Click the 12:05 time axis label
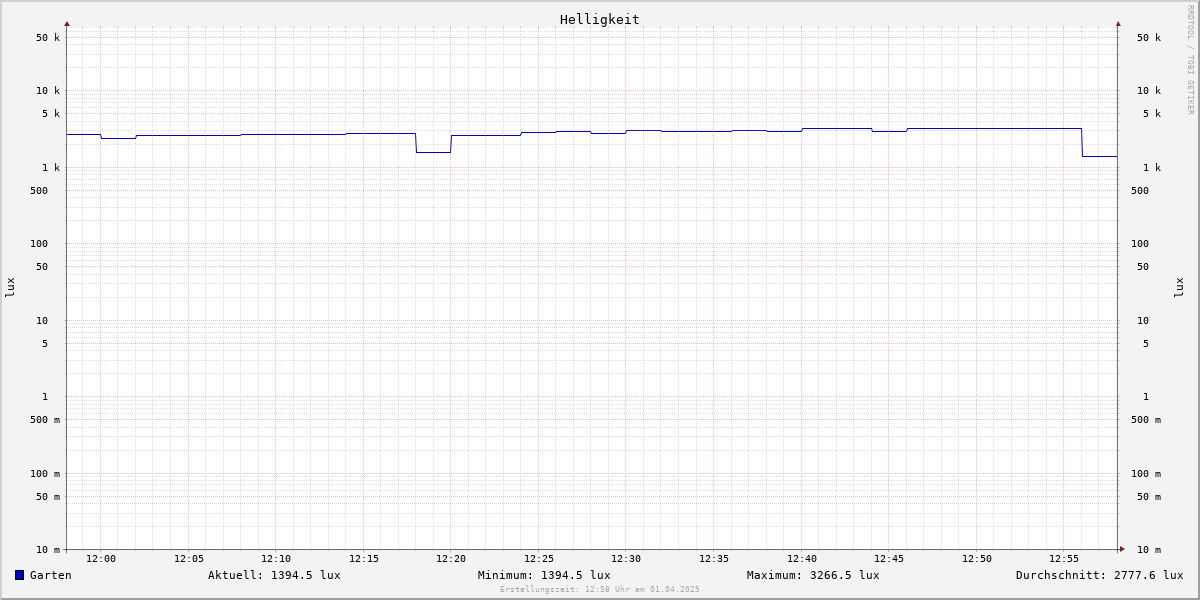Image resolution: width=1200 pixels, height=600 pixels. pyautogui.click(x=189, y=559)
